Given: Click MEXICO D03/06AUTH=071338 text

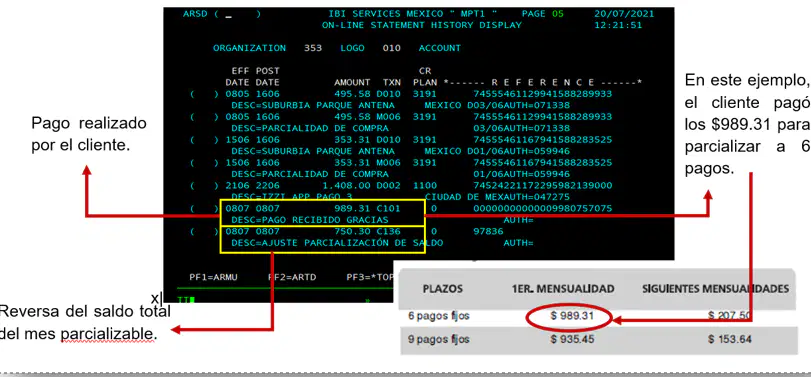Looking at the screenshot, I should (x=497, y=105).
